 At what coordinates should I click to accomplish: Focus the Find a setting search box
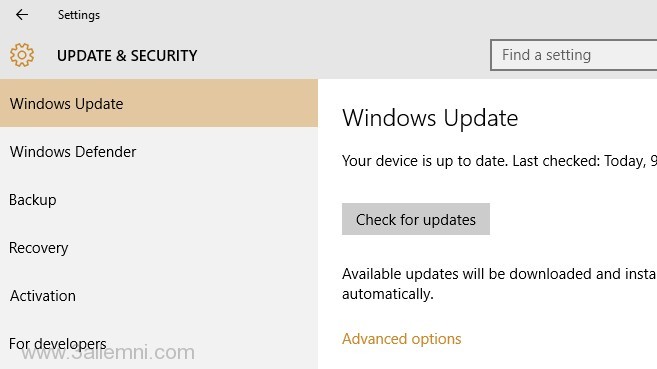pos(574,55)
